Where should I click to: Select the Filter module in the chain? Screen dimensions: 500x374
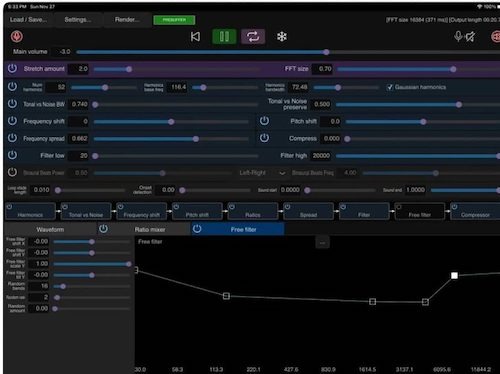click(x=364, y=211)
